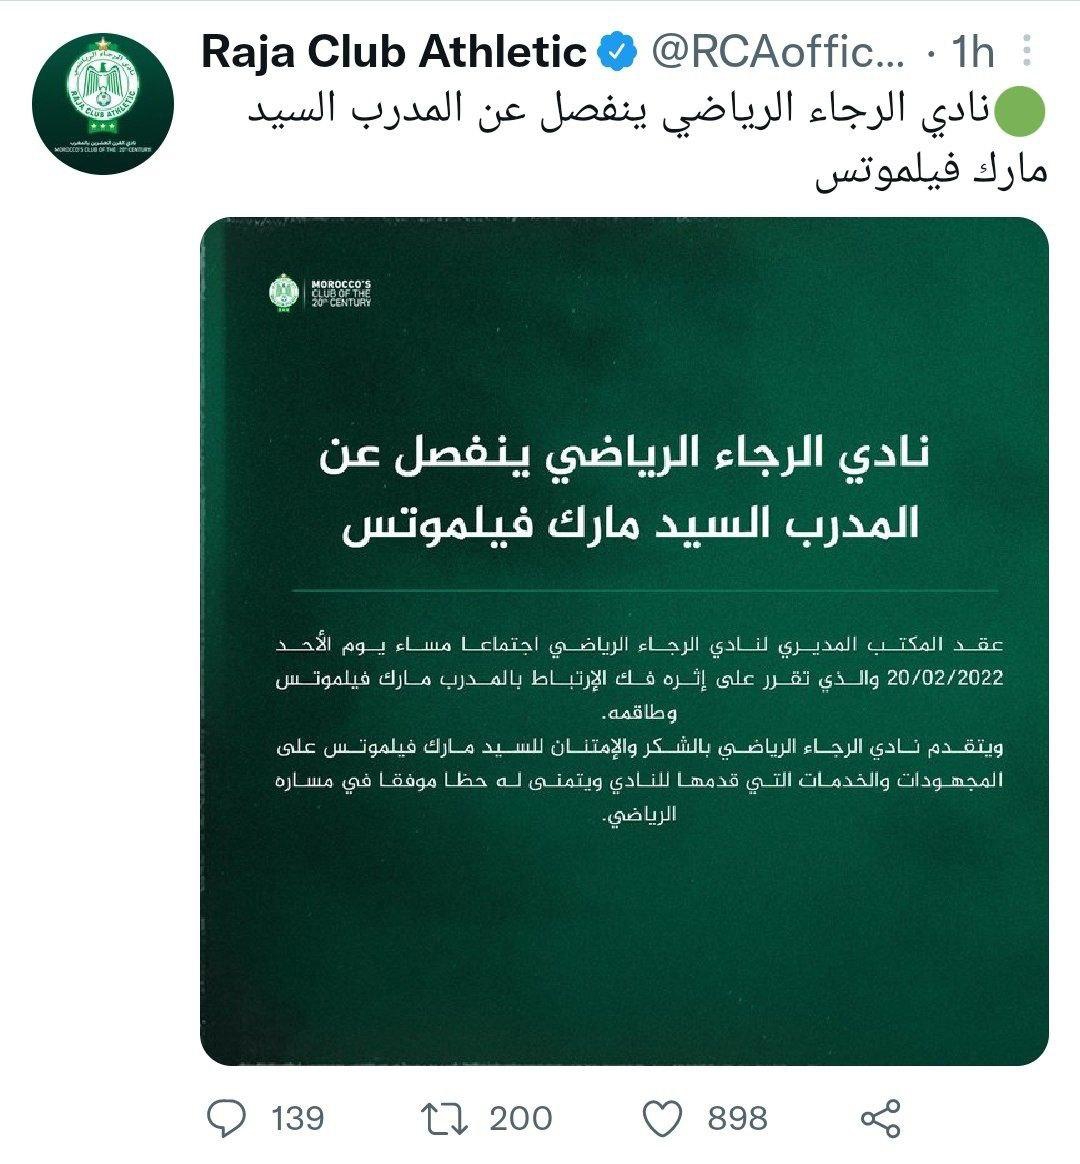Click the 200 retweets count
1080x1164 pixels.
pyautogui.click(x=520, y=1117)
